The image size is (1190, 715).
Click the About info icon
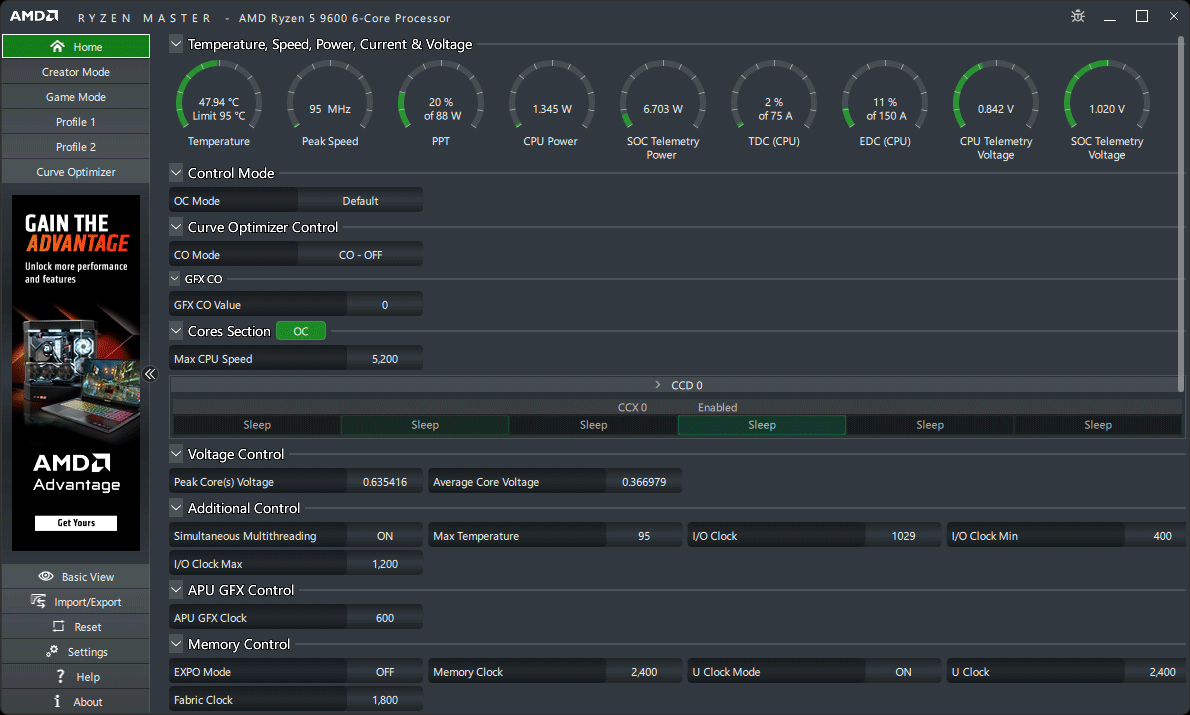coord(57,701)
